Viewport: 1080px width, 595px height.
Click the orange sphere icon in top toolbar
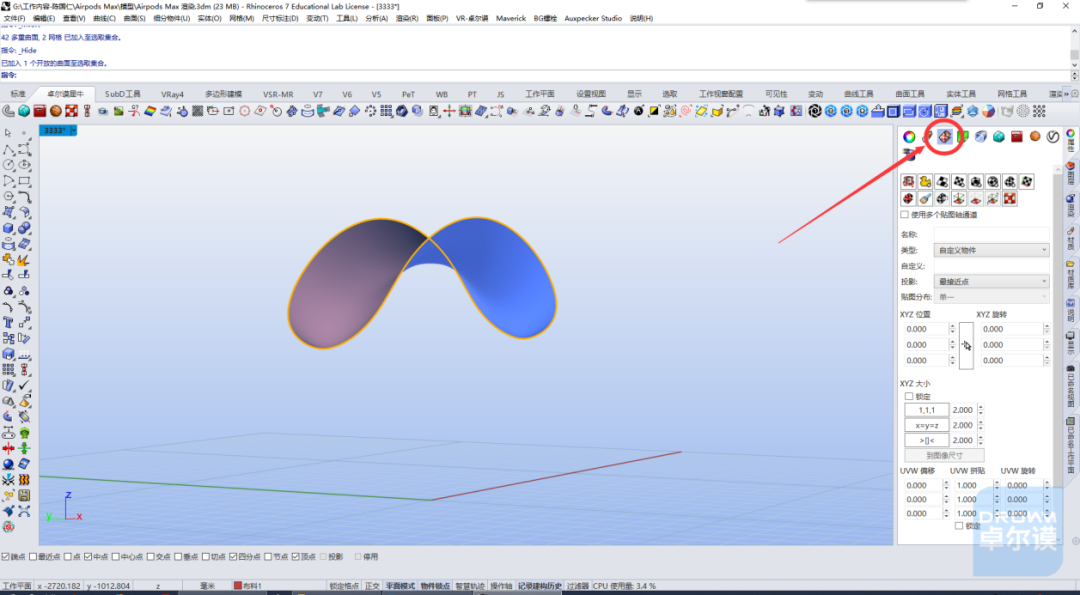pyautogui.click(x=56, y=111)
